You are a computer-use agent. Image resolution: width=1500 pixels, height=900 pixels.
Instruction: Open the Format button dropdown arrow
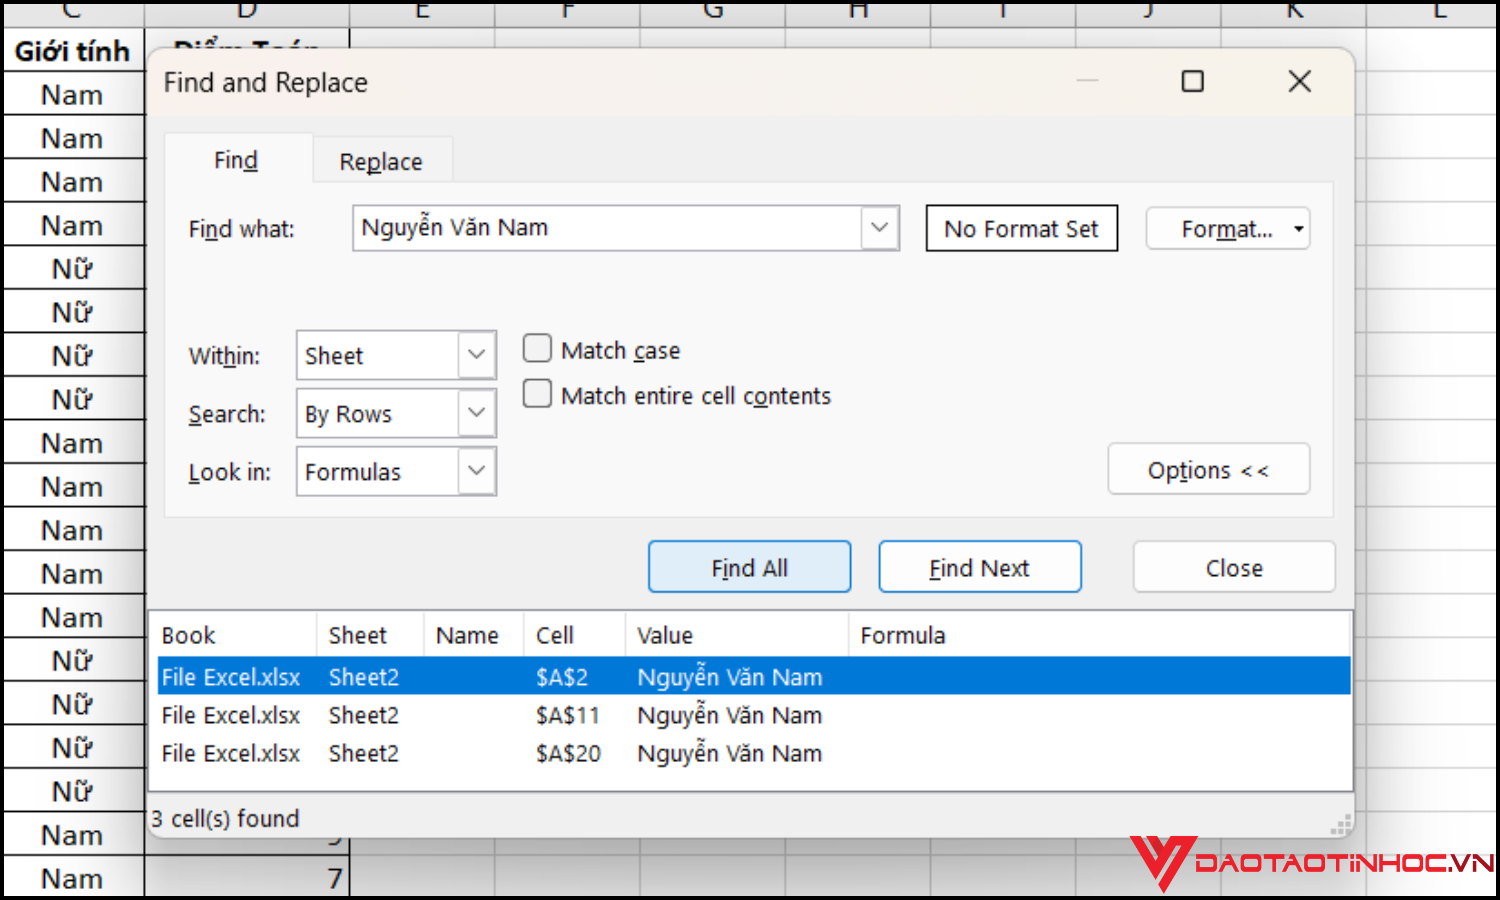(1298, 229)
